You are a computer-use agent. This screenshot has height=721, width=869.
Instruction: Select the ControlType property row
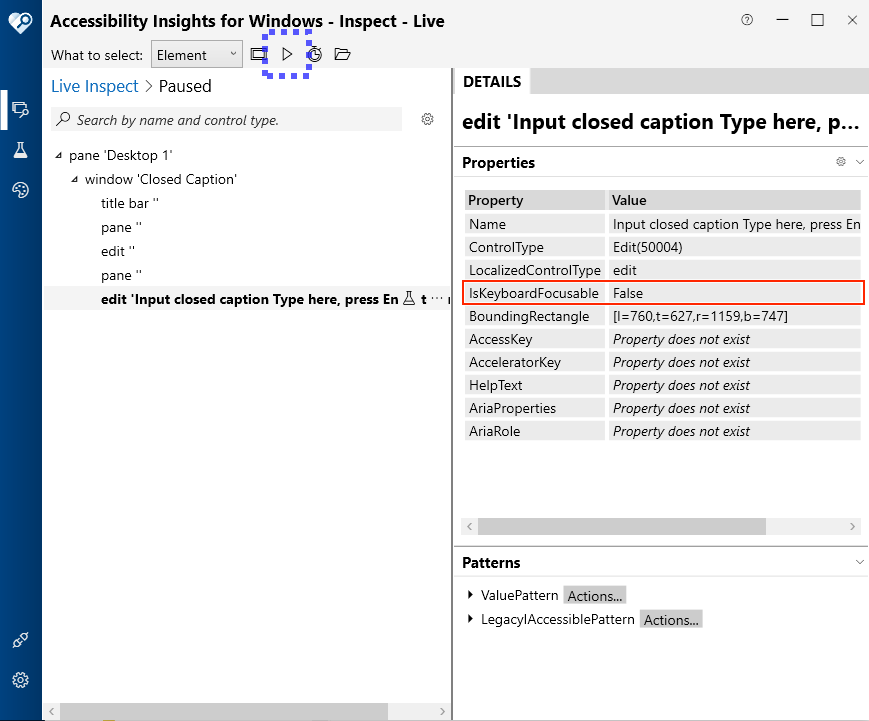coord(662,247)
